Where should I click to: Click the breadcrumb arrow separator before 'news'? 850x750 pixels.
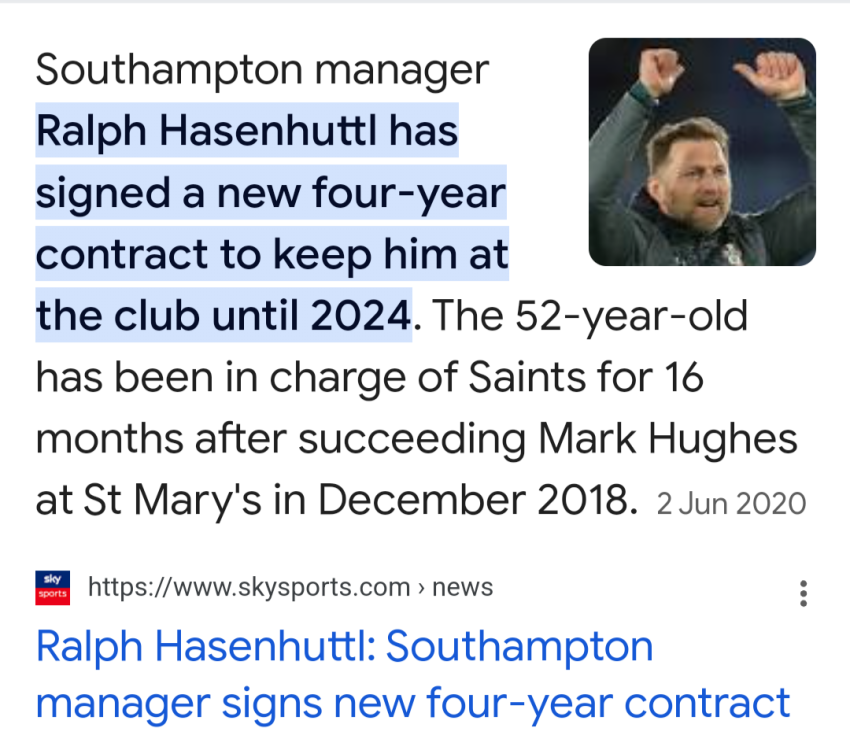point(421,588)
